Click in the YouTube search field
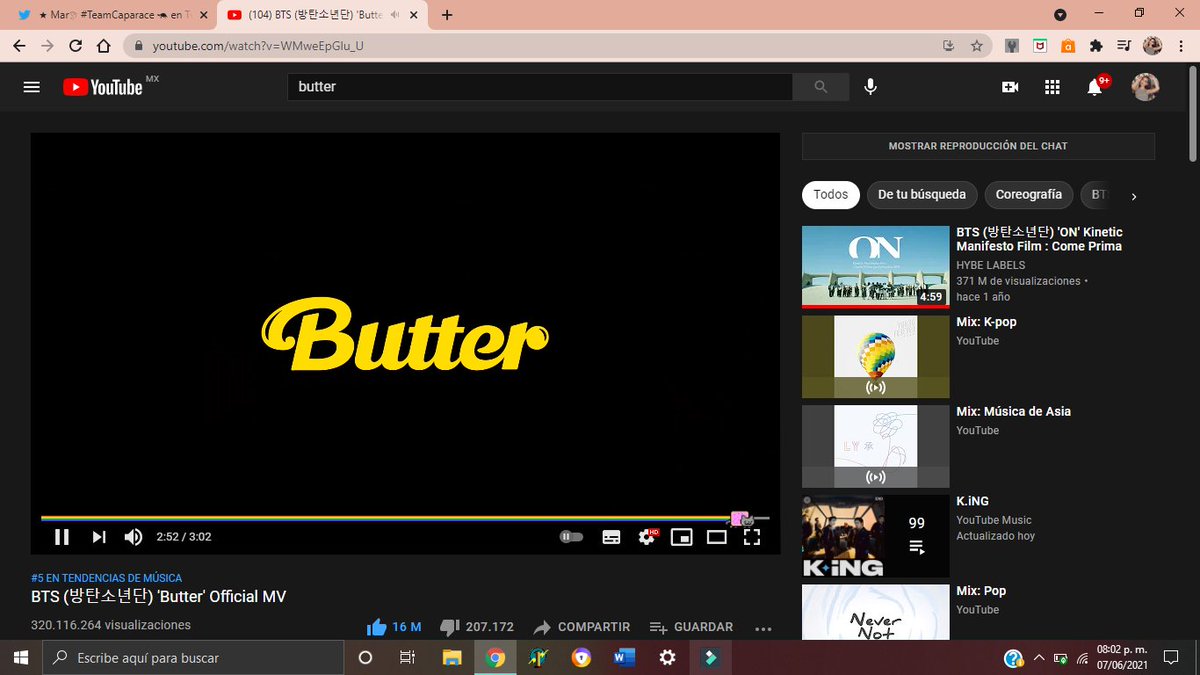 pos(540,87)
